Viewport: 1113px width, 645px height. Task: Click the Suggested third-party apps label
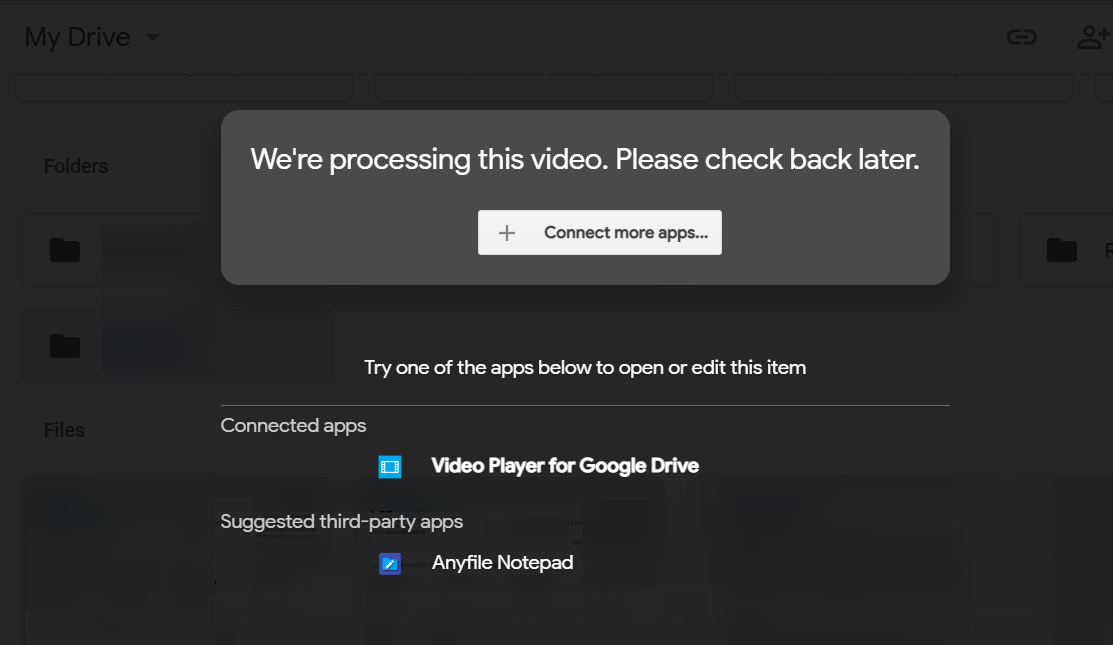(341, 522)
